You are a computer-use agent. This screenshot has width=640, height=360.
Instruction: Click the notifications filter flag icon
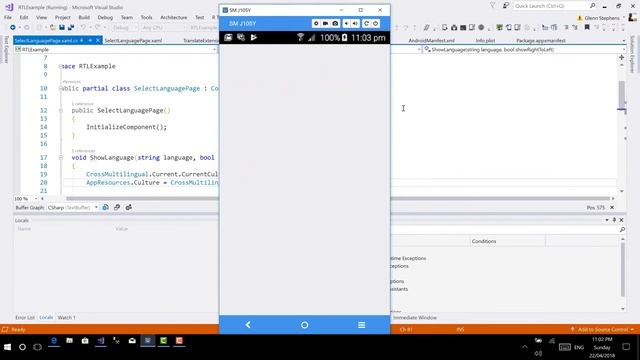click(x=493, y=6)
